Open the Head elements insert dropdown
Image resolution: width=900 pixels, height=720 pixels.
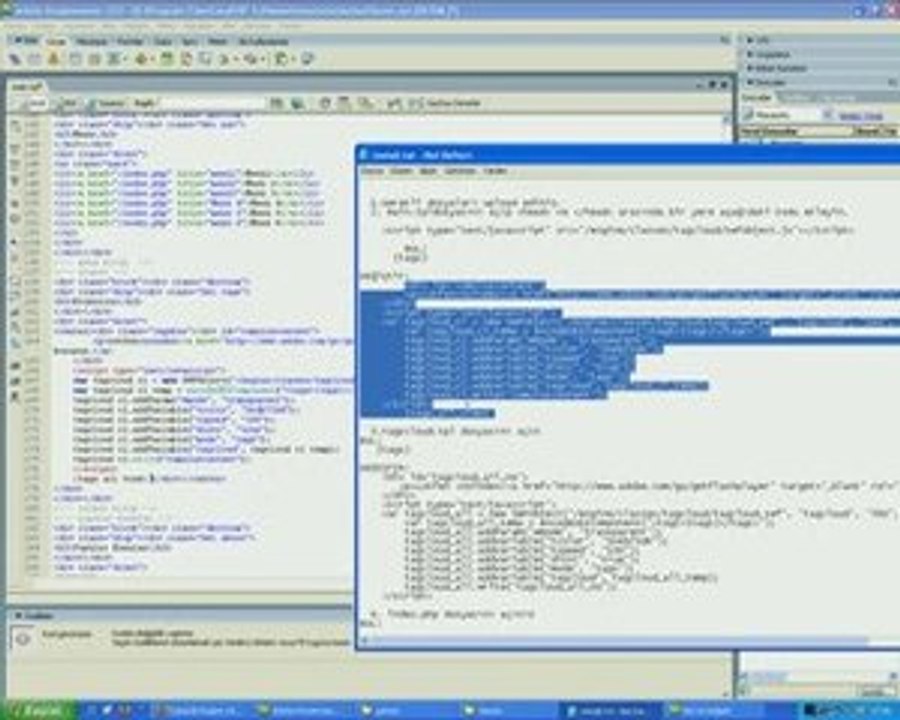click(x=227, y=59)
